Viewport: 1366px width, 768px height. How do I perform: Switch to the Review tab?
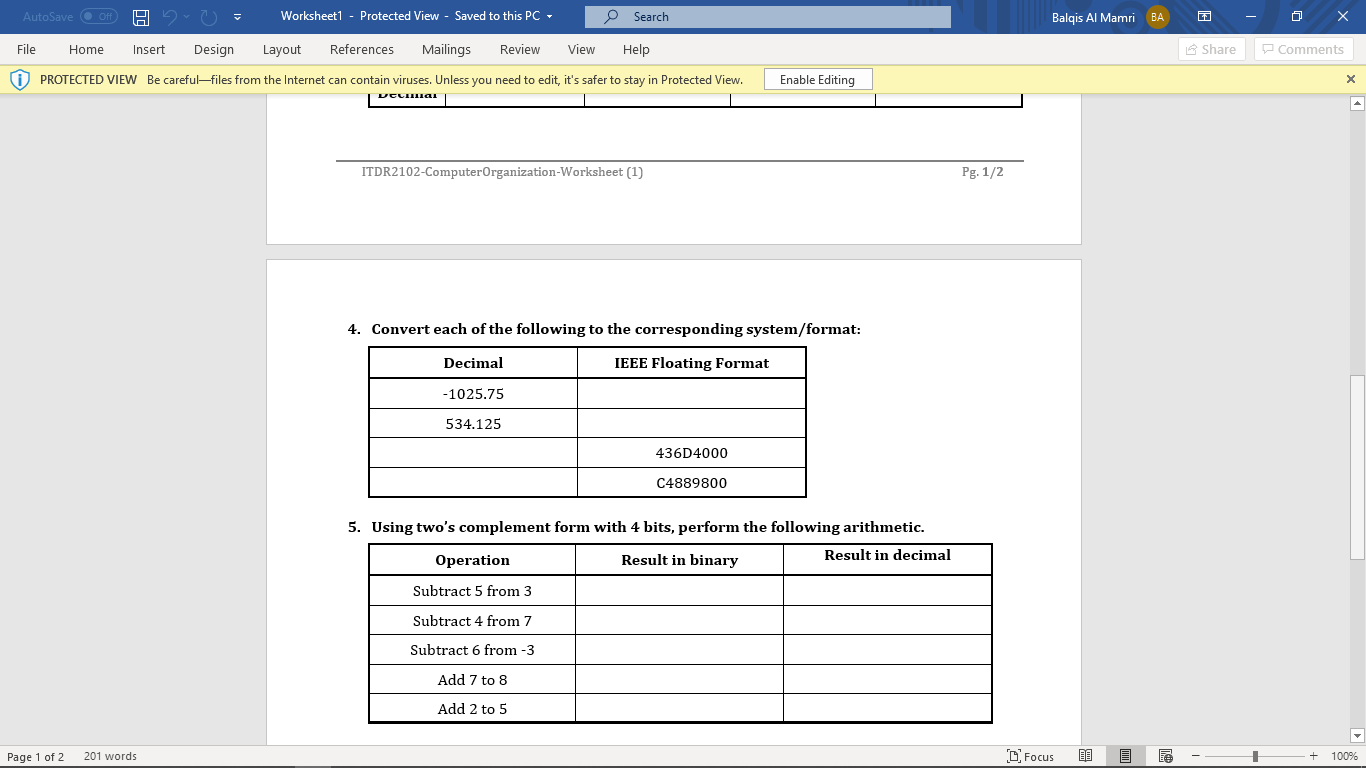click(519, 49)
